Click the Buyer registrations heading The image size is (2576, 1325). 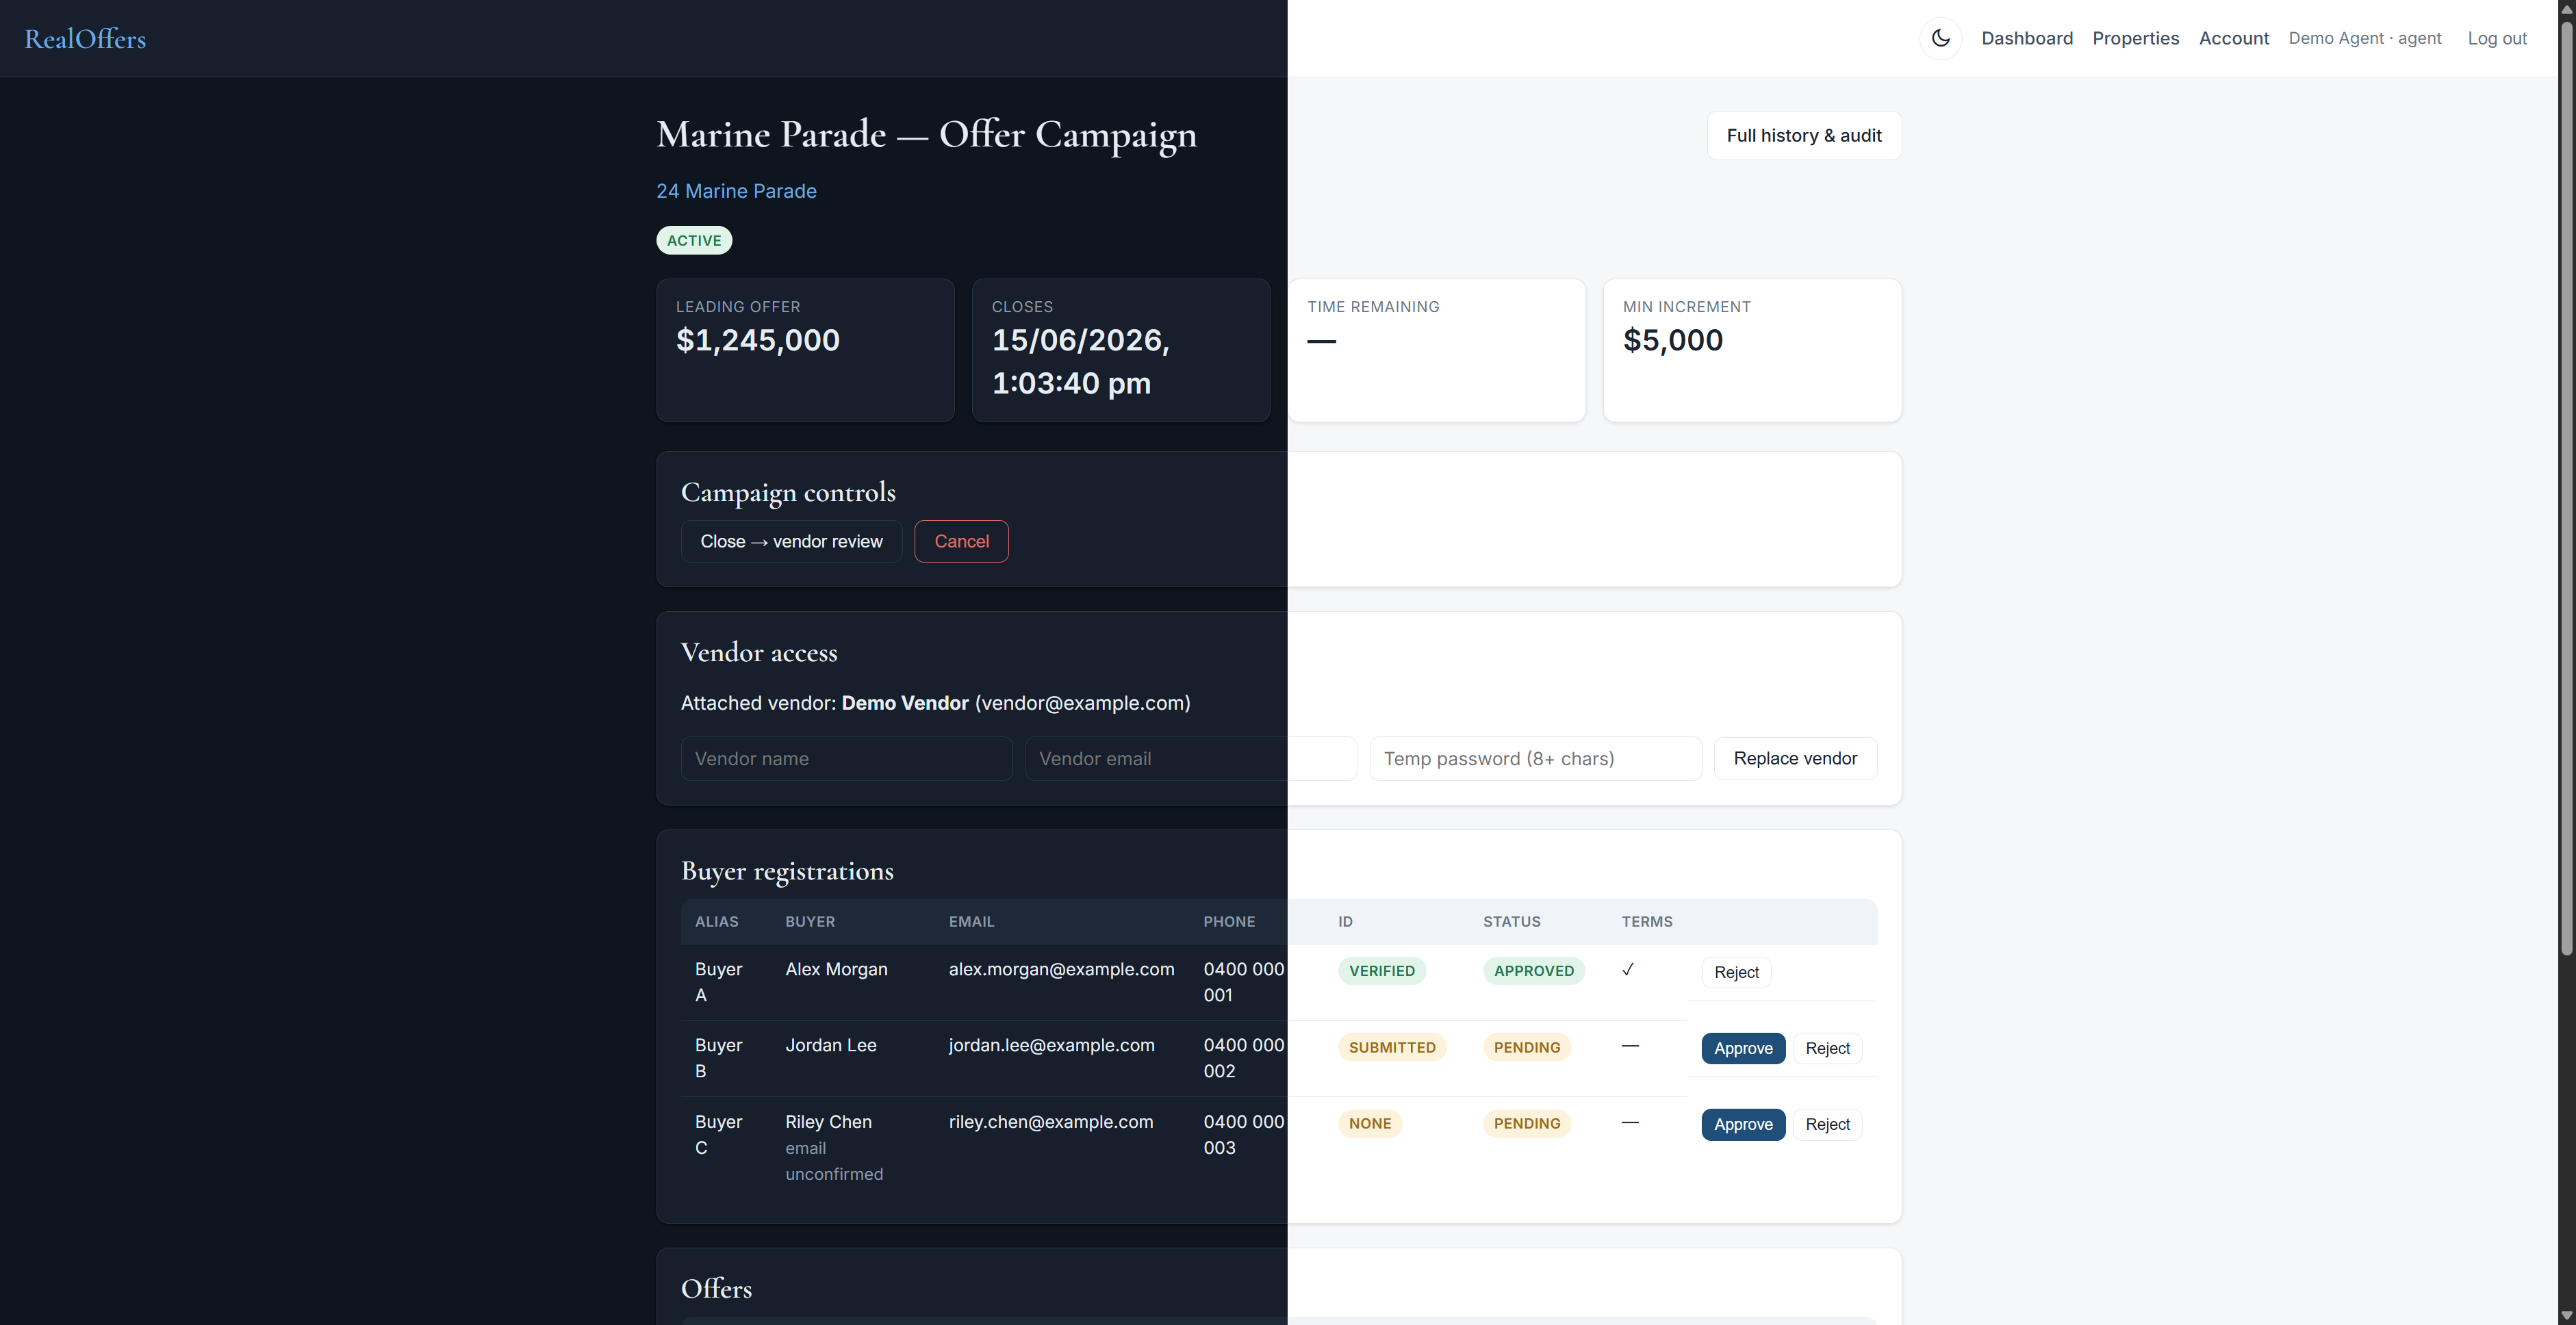coord(787,871)
